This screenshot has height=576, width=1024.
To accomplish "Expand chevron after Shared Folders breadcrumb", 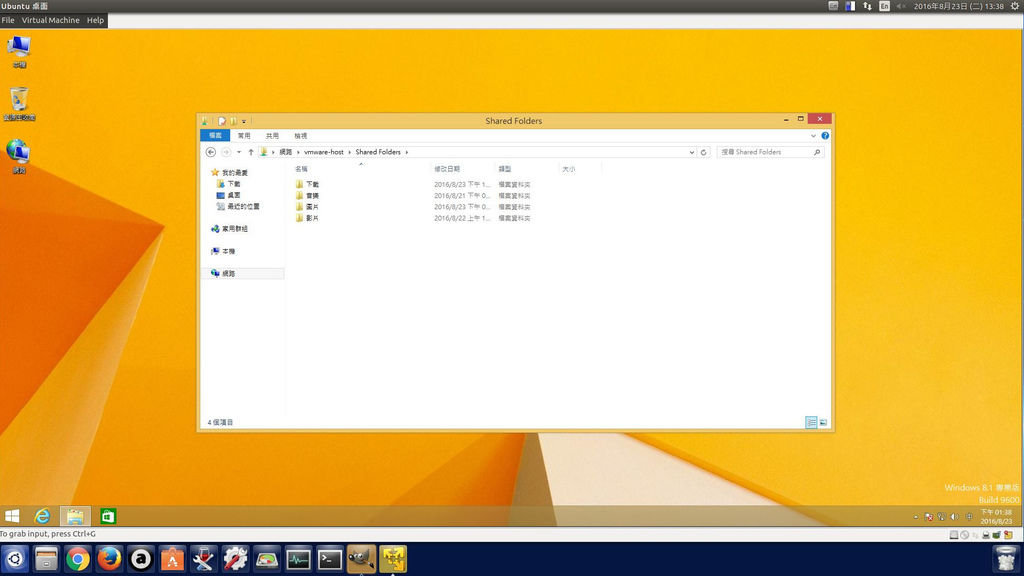I will (406, 152).
